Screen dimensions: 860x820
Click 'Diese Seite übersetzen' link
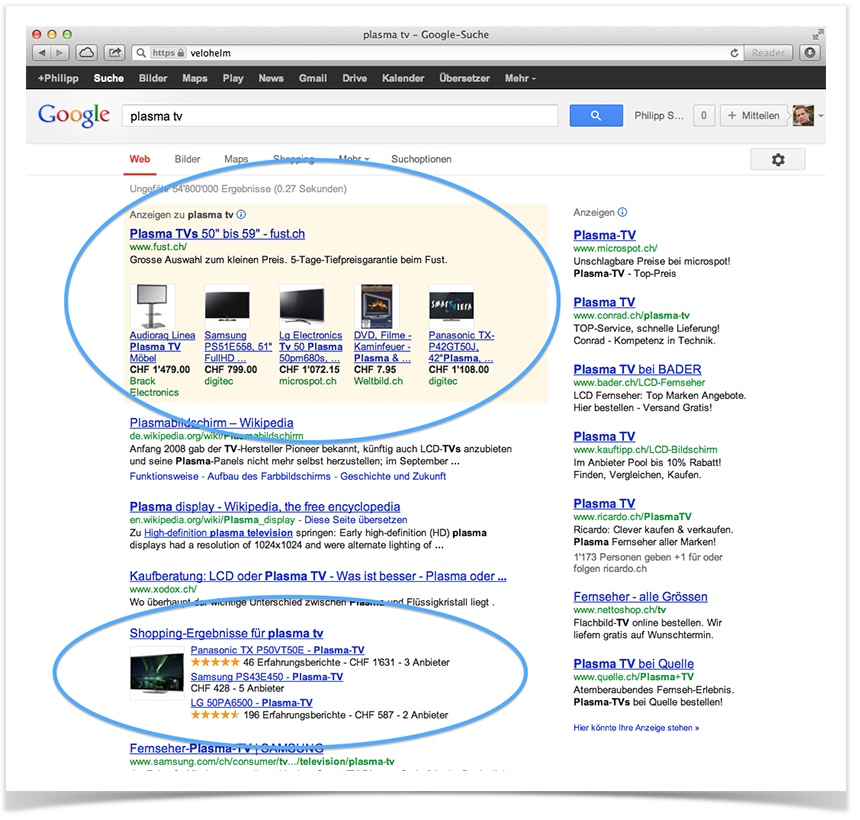click(x=356, y=520)
